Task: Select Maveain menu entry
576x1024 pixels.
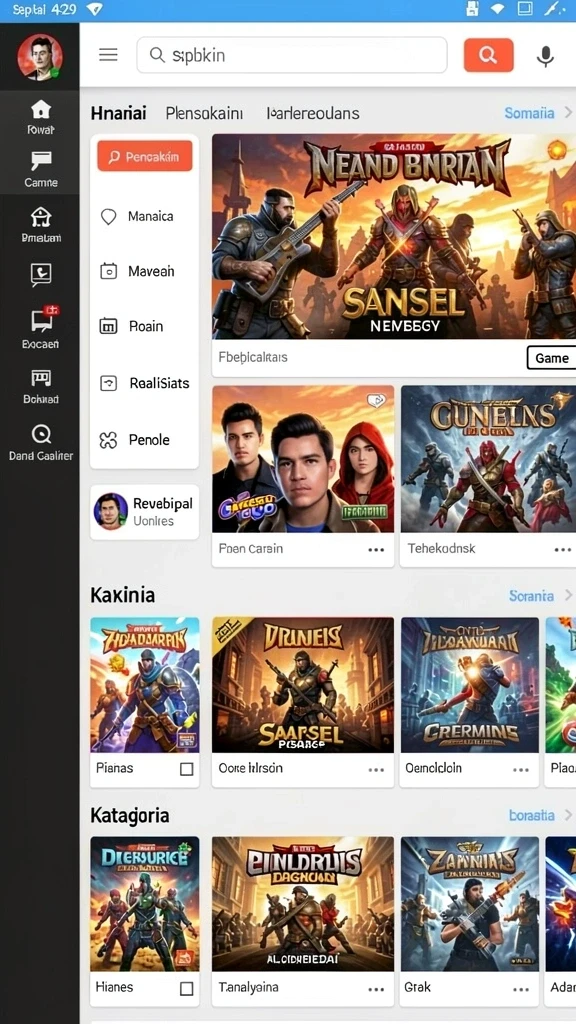Action: pos(144,271)
